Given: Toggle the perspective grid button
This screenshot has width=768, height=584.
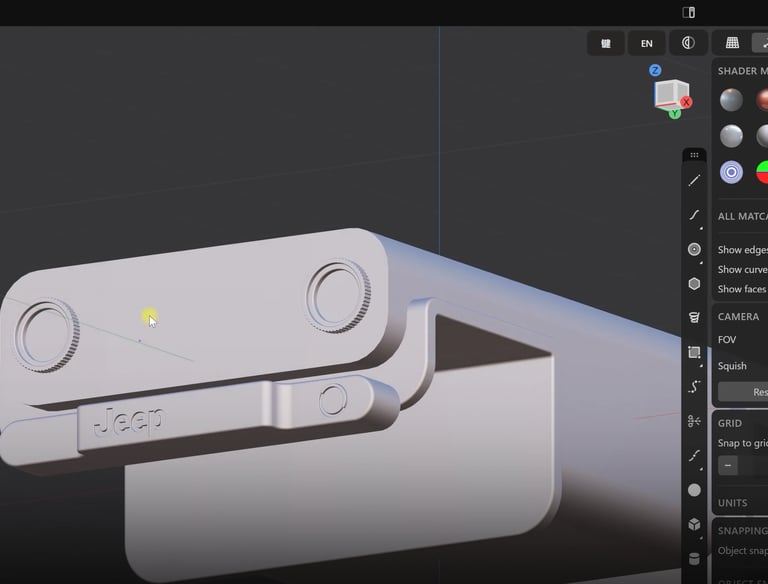Looking at the screenshot, I should click(x=732, y=43).
